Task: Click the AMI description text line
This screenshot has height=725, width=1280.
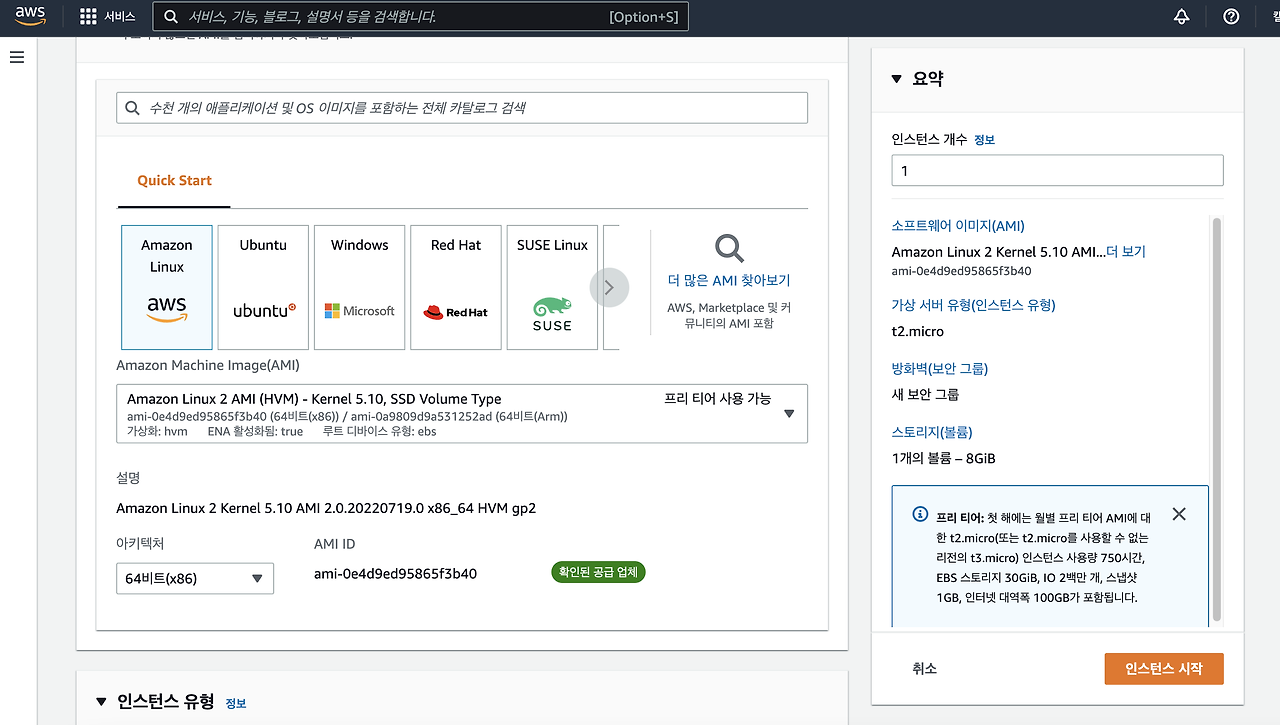Action: (x=326, y=509)
